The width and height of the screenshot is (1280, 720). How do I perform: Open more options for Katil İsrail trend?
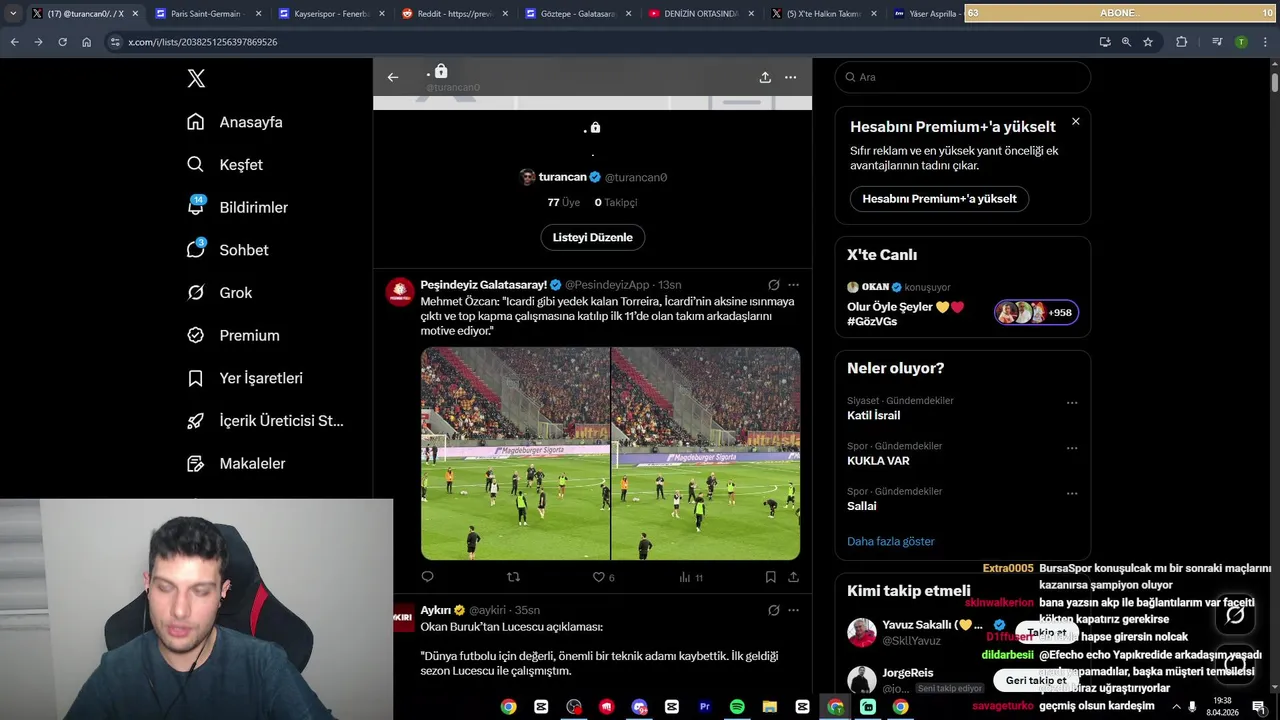tap(1072, 403)
